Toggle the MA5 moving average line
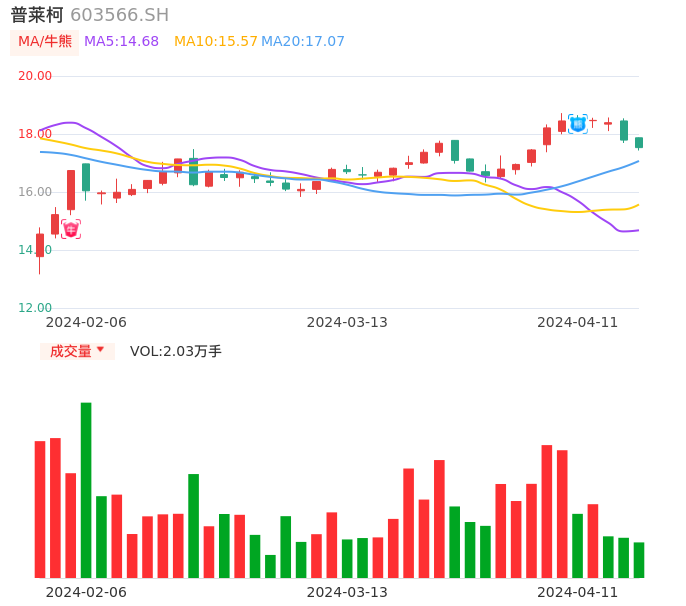686x606 pixels. 121,42
